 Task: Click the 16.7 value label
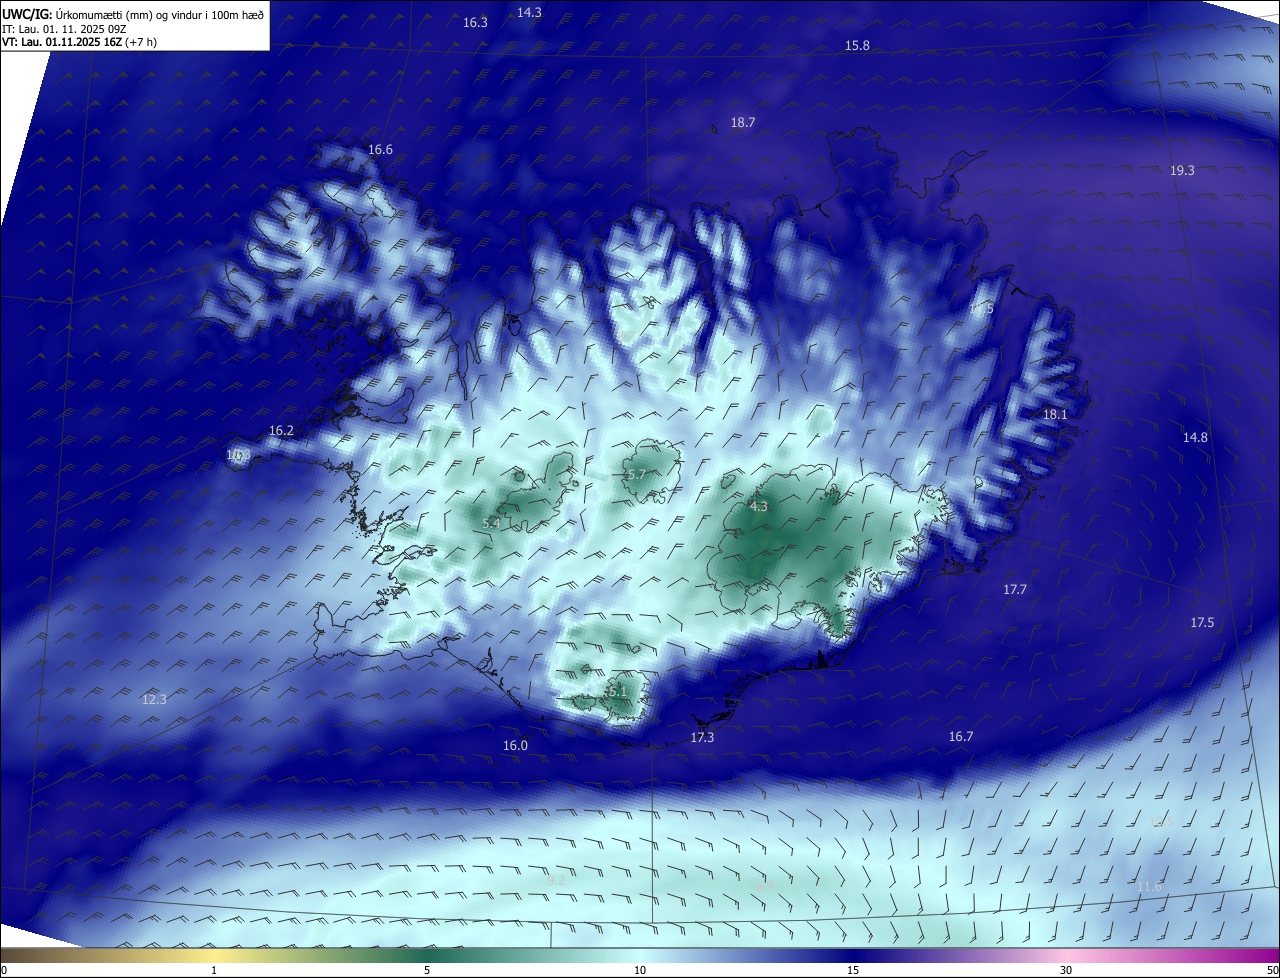pyautogui.click(x=960, y=737)
